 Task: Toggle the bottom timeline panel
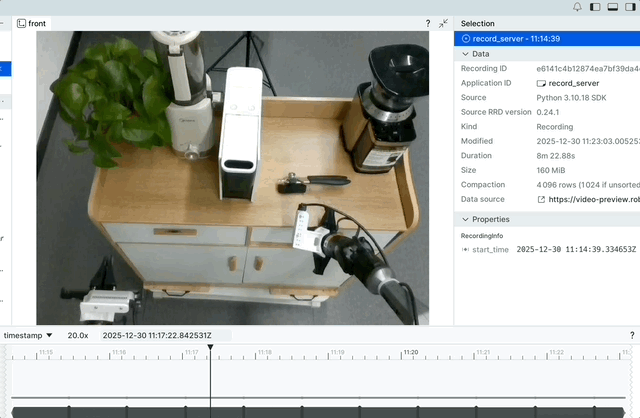(x=612, y=7)
